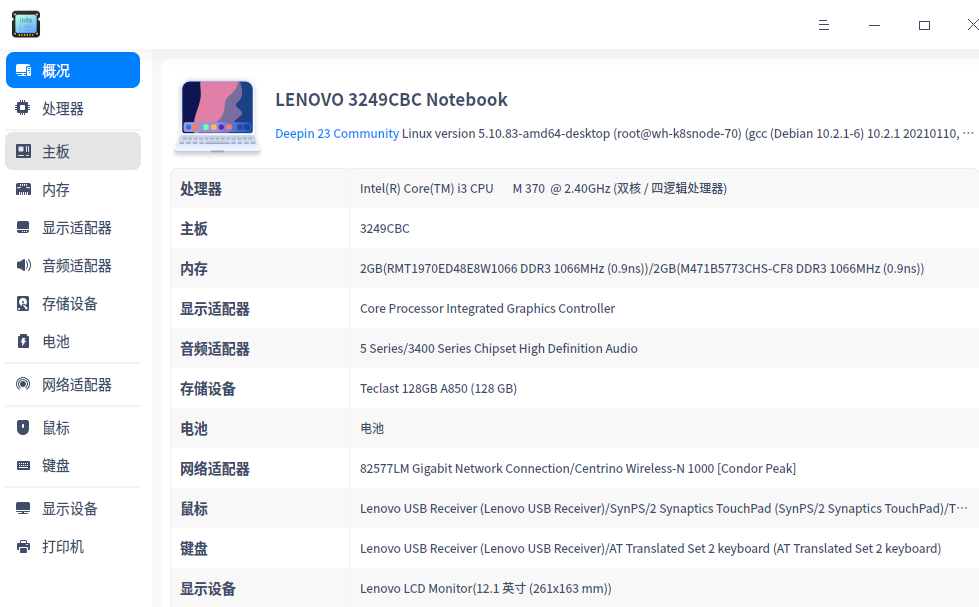Select the Synaptics TouchPad mouse value
Viewport: 979px width, 607px height.
[x=664, y=508]
